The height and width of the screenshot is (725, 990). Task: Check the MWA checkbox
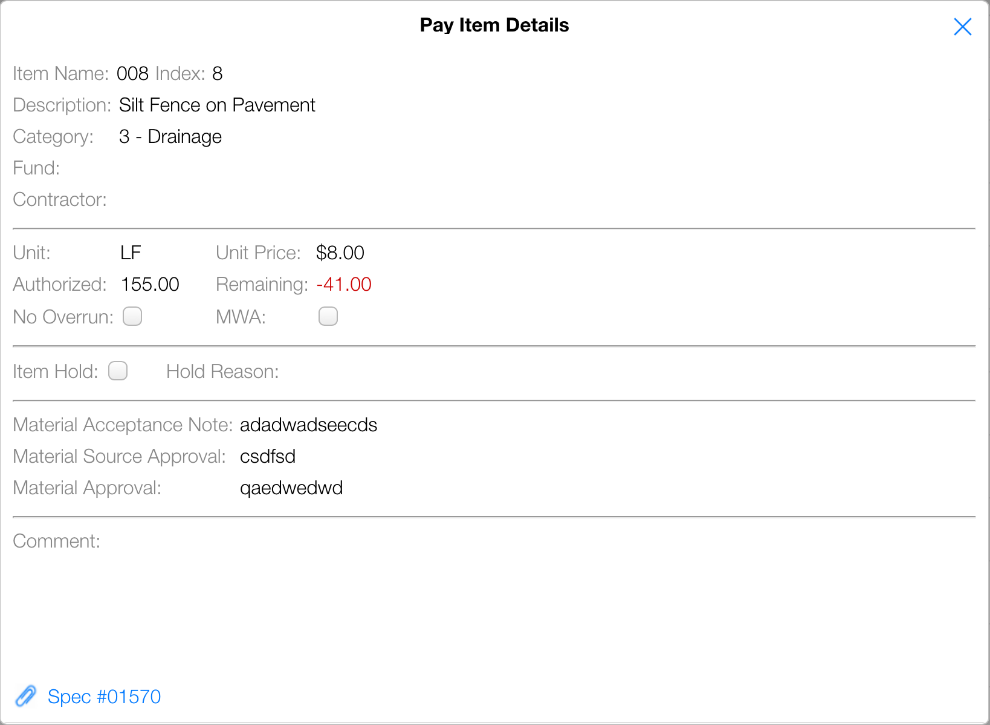[328, 317]
